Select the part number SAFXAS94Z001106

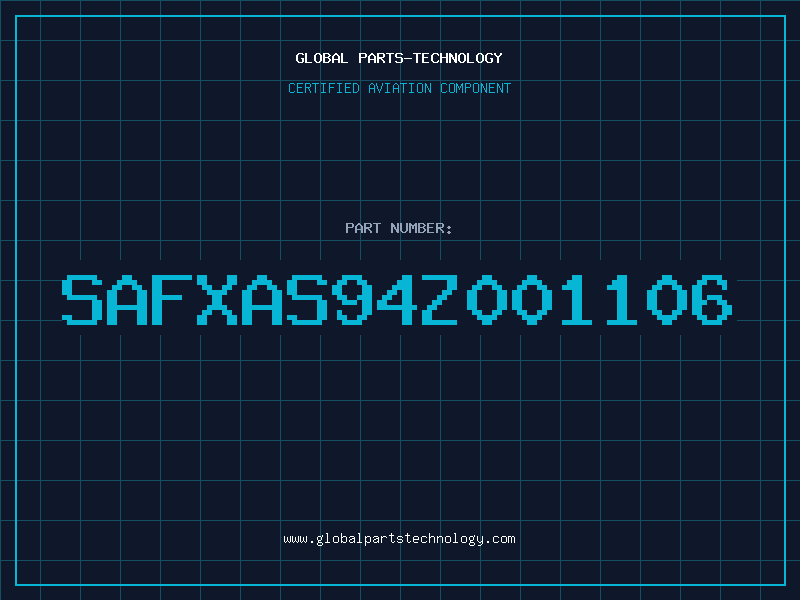(397, 299)
